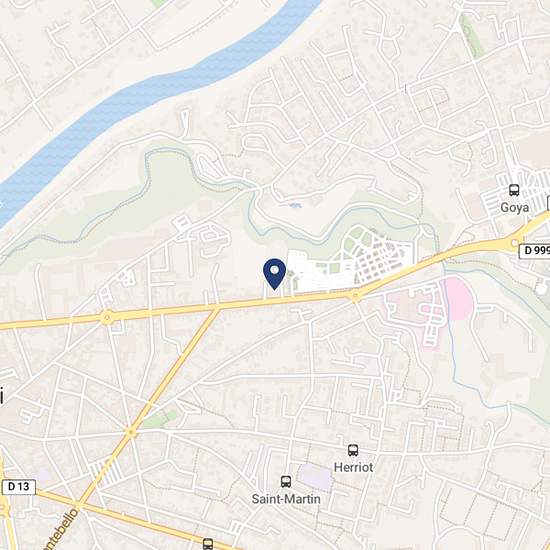This screenshot has width=550, height=550.
Task: Click the partially visible Montebello street label
Action: (60, 530)
